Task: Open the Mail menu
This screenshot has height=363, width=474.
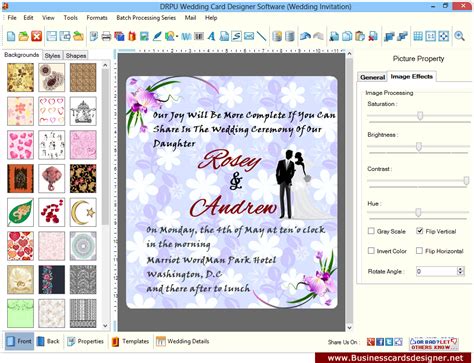Action: 190,18
